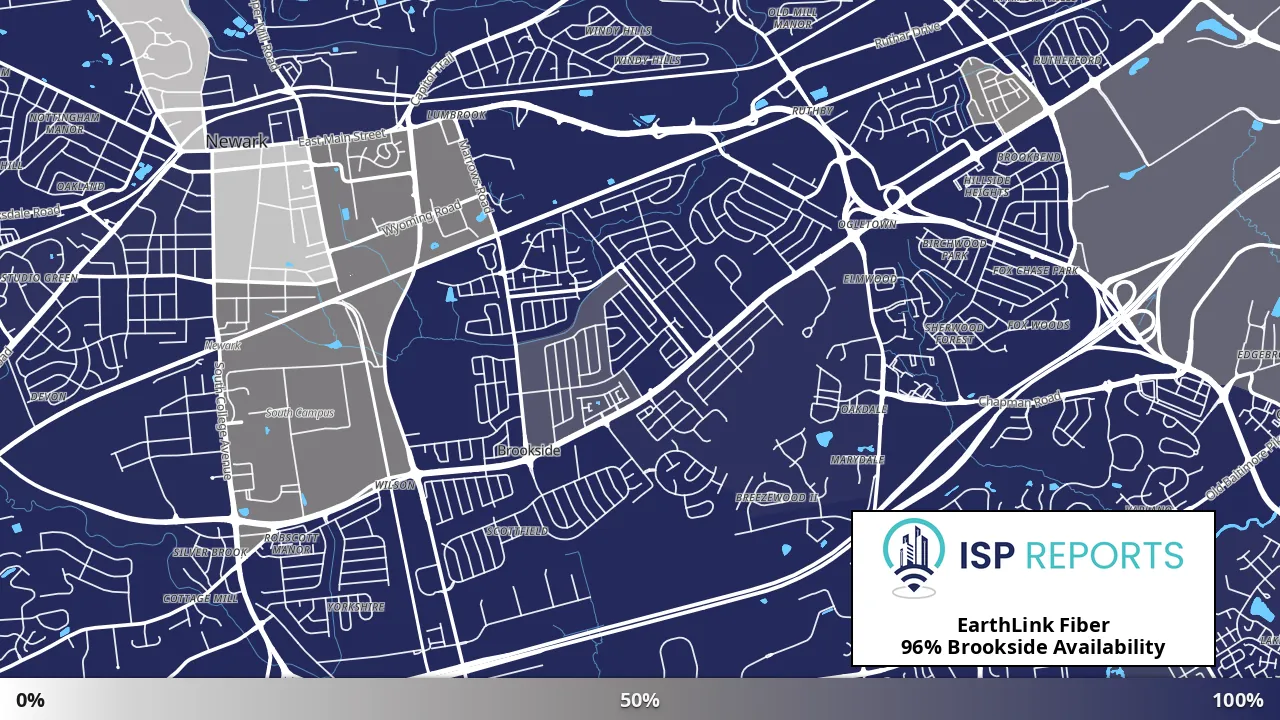
Task: Click the Nottingham Manor label
Action: (65, 123)
